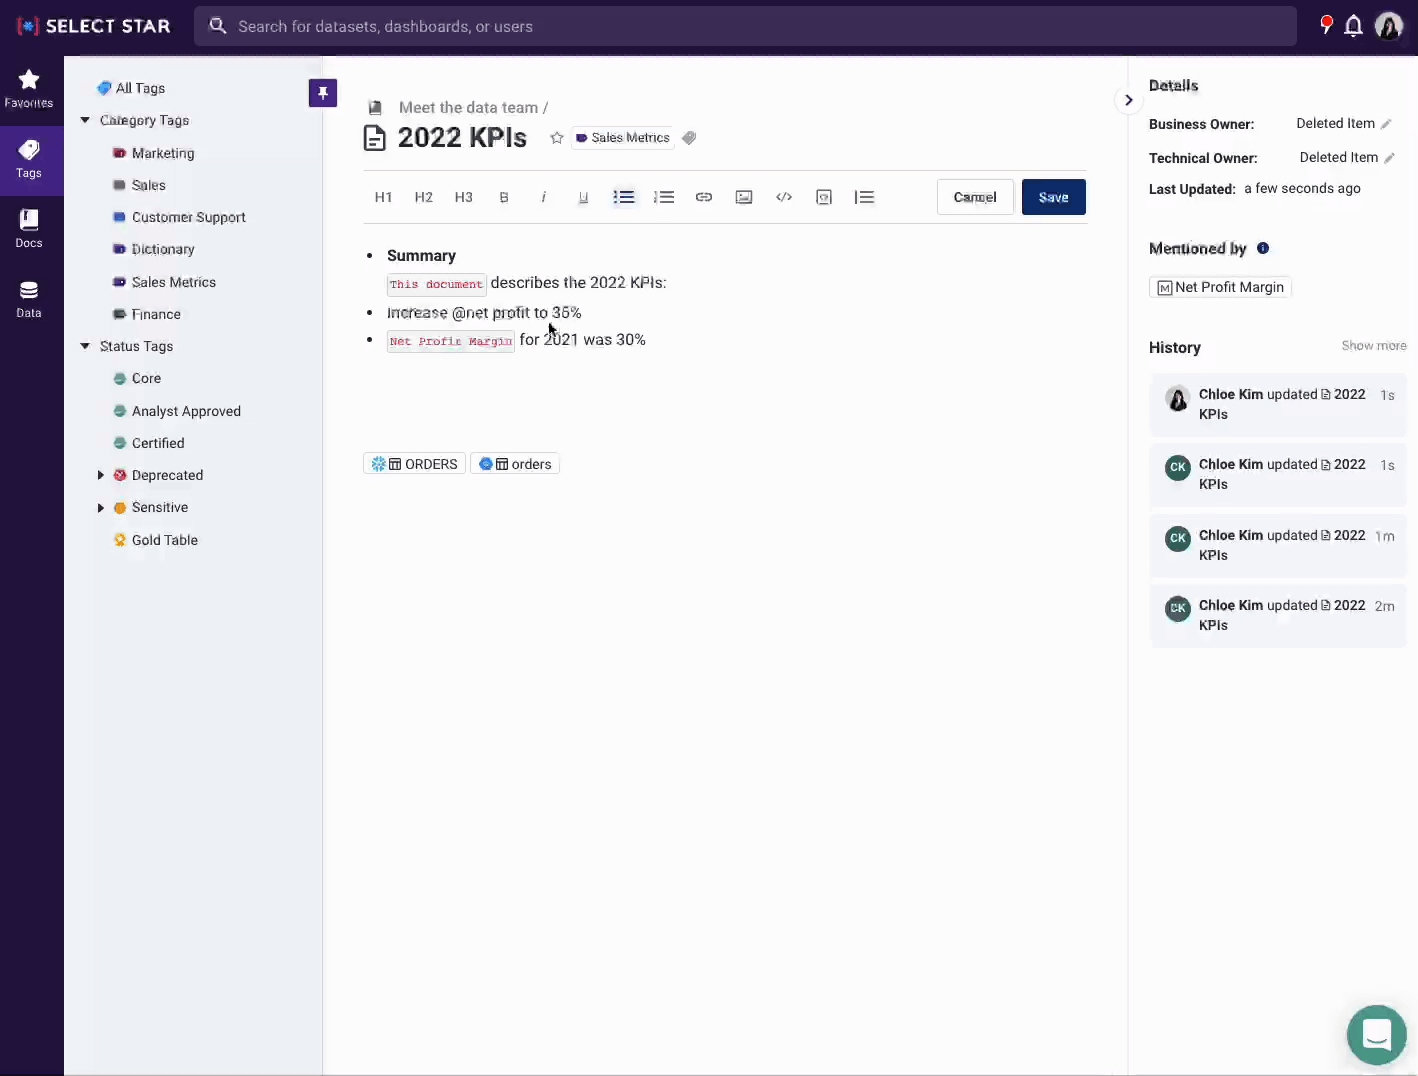Toggle the bulleted list button
This screenshot has height=1076, width=1418.
[x=624, y=197]
